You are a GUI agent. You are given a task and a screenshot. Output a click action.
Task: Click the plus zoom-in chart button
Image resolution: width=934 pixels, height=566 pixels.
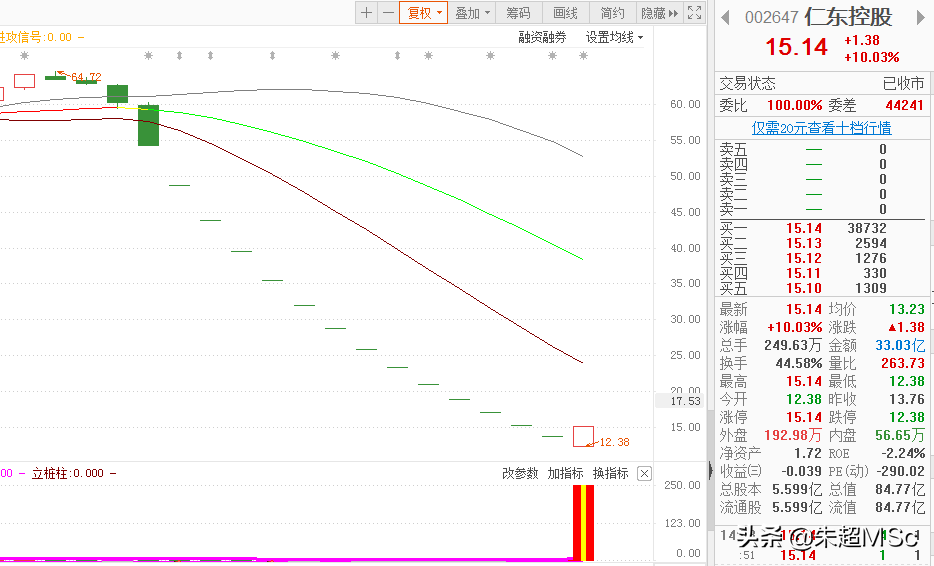tap(366, 13)
